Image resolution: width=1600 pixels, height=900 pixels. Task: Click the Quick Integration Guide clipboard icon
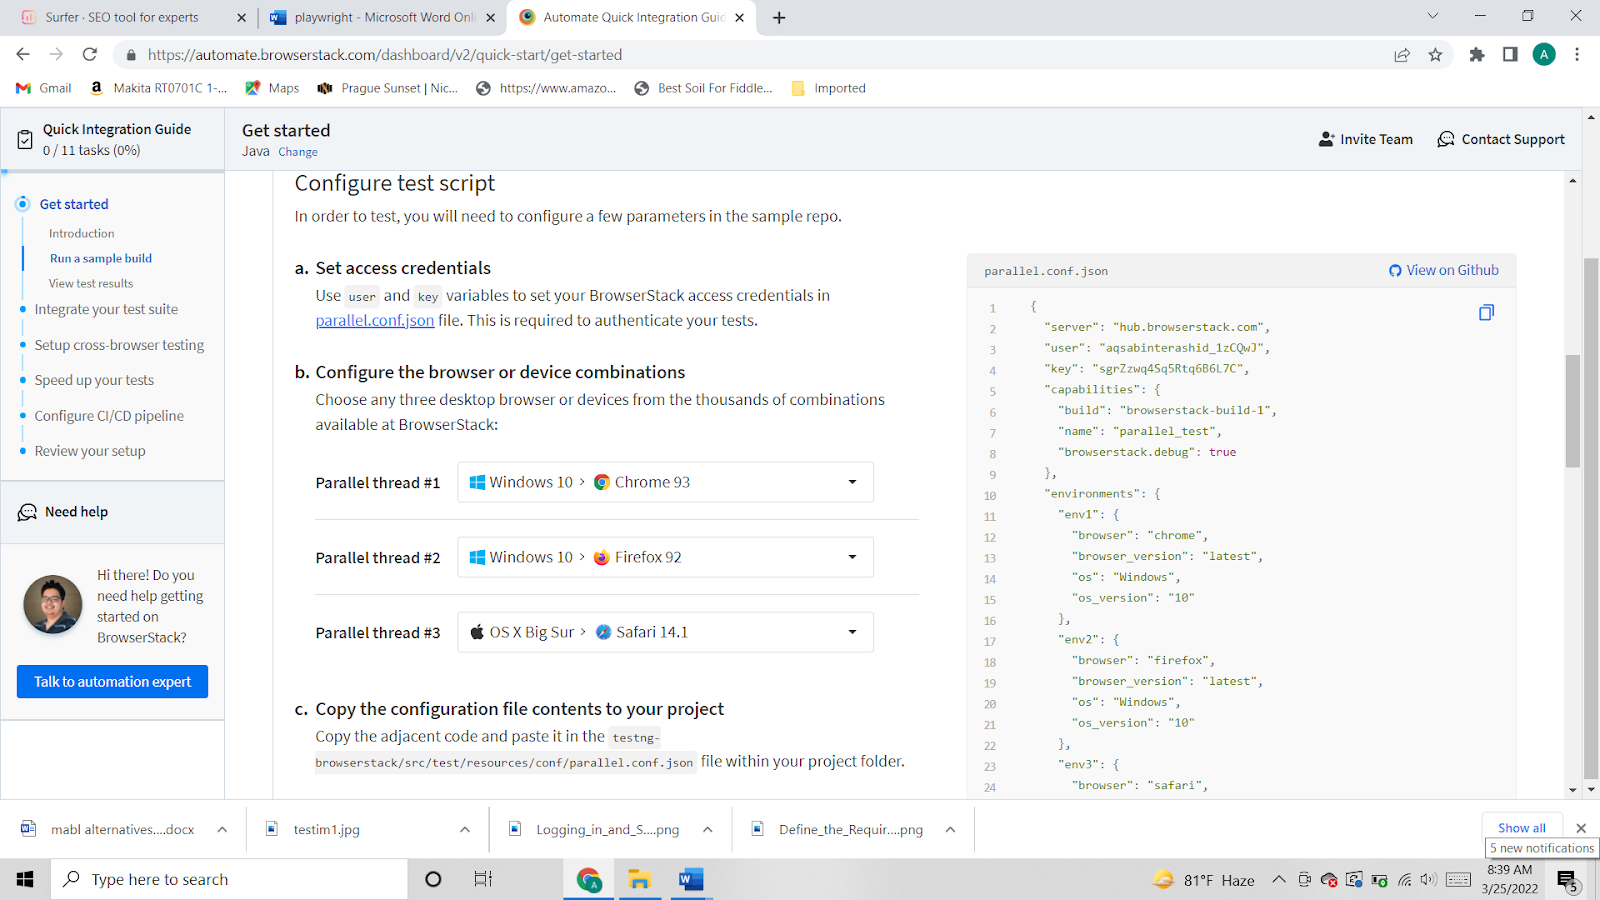pos(25,139)
